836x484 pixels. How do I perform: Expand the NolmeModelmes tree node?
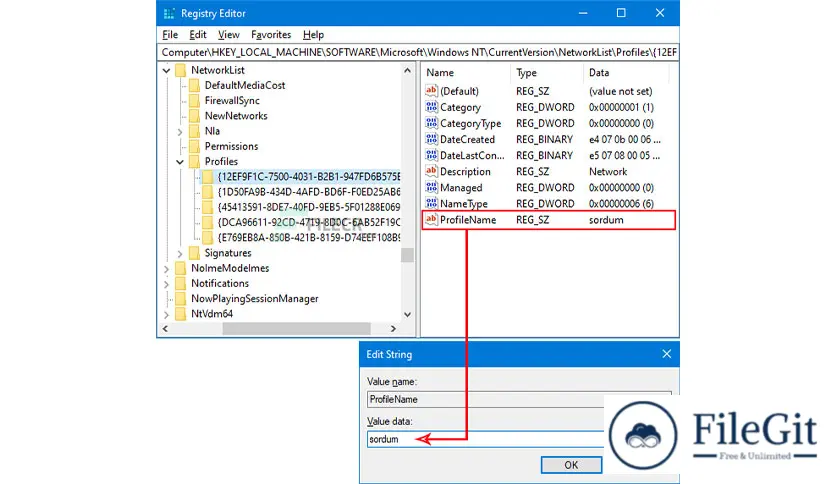(166, 269)
